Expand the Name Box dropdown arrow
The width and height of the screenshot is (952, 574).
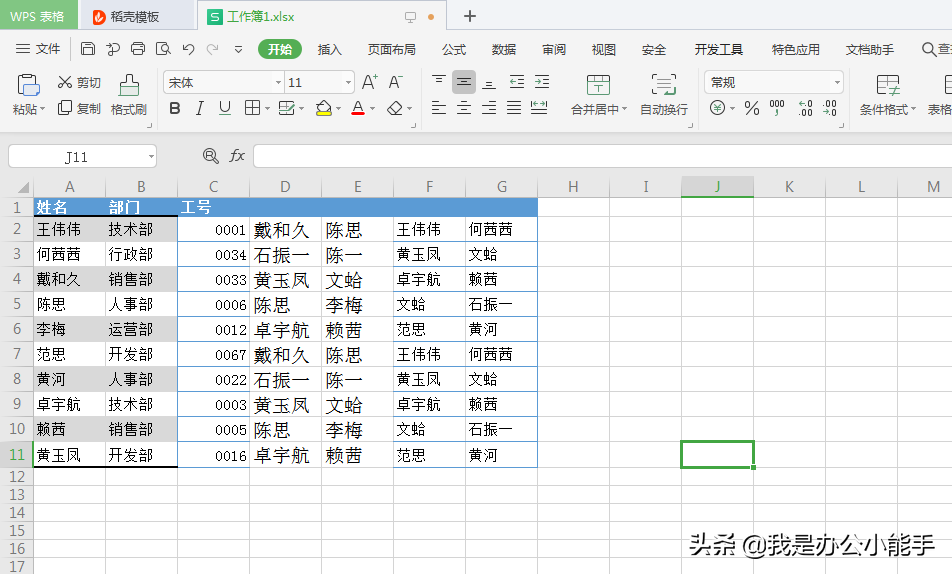(x=150, y=157)
